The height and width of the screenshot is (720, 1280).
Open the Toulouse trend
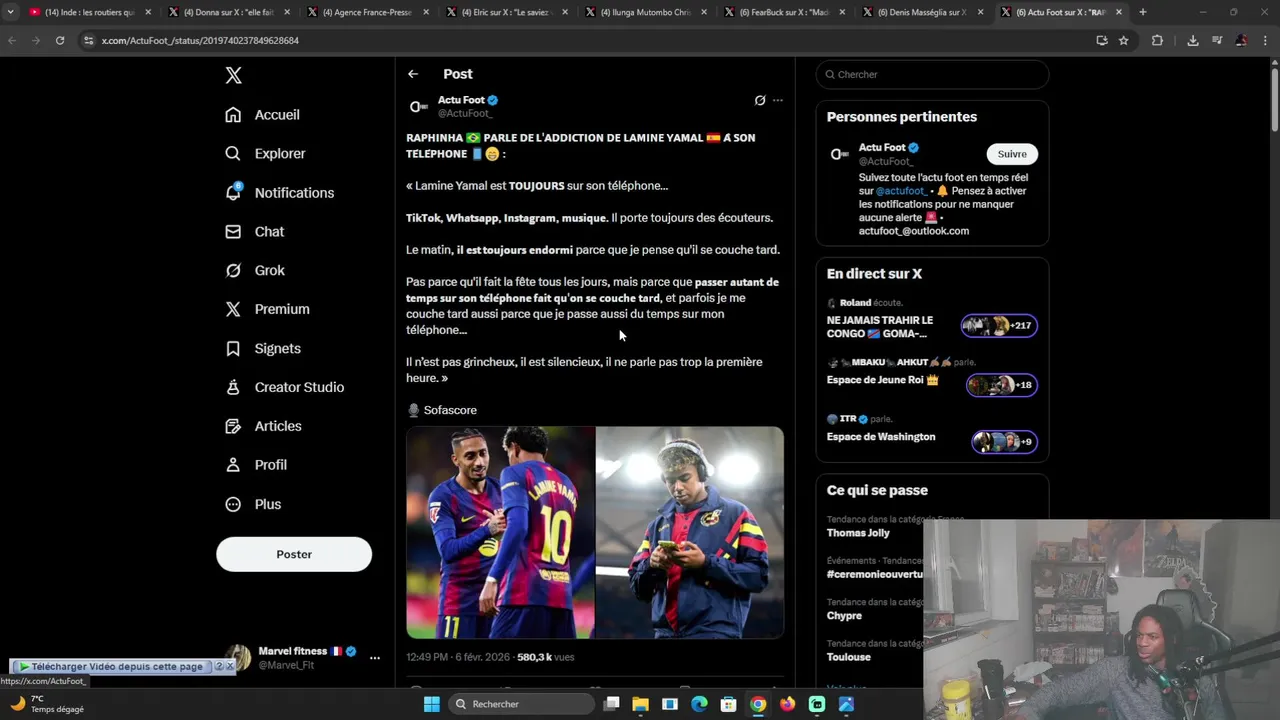848,657
